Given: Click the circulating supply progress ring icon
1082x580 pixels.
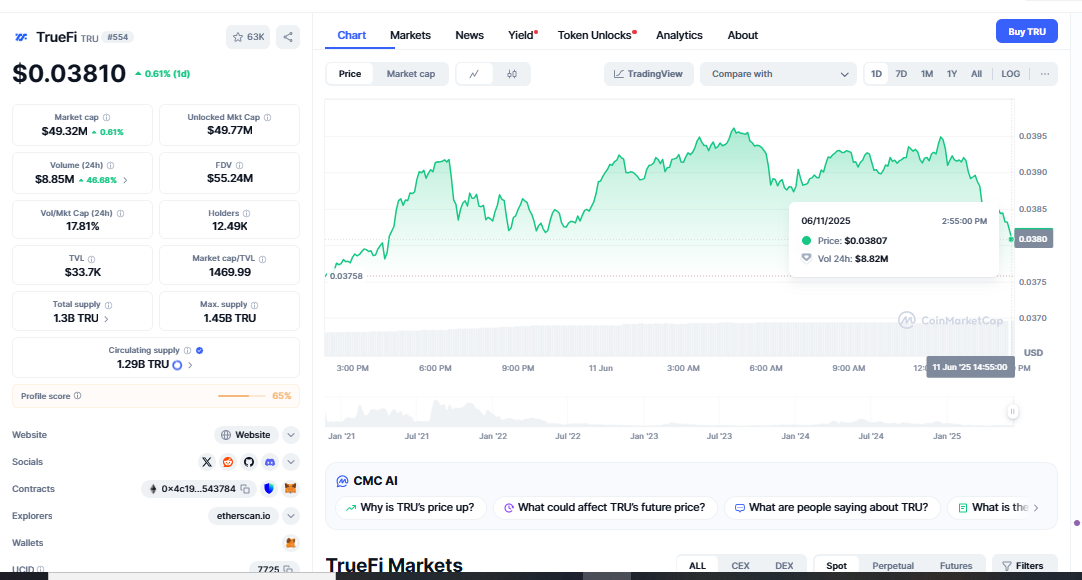Looking at the screenshot, I should tap(177, 365).
